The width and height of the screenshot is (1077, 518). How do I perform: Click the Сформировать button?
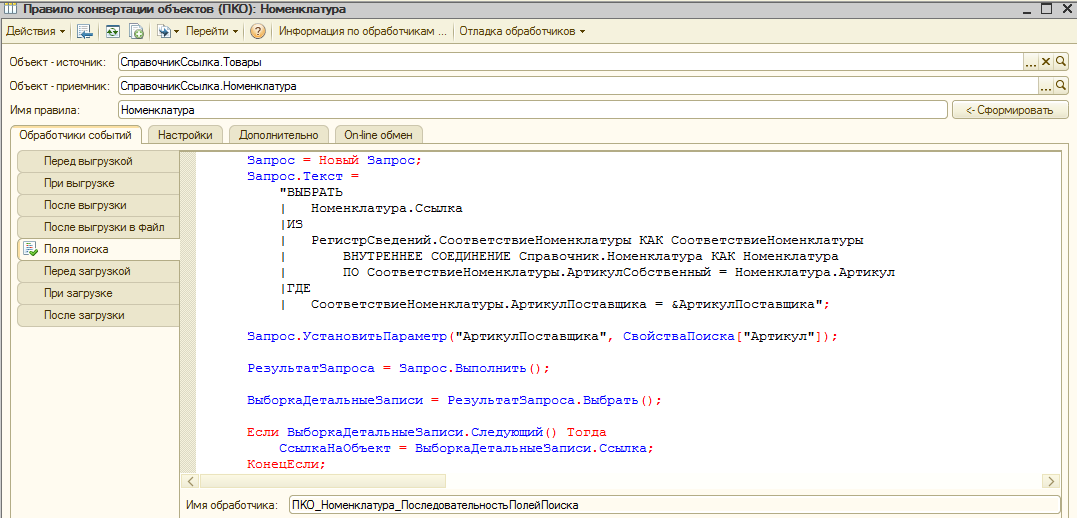point(1009,110)
